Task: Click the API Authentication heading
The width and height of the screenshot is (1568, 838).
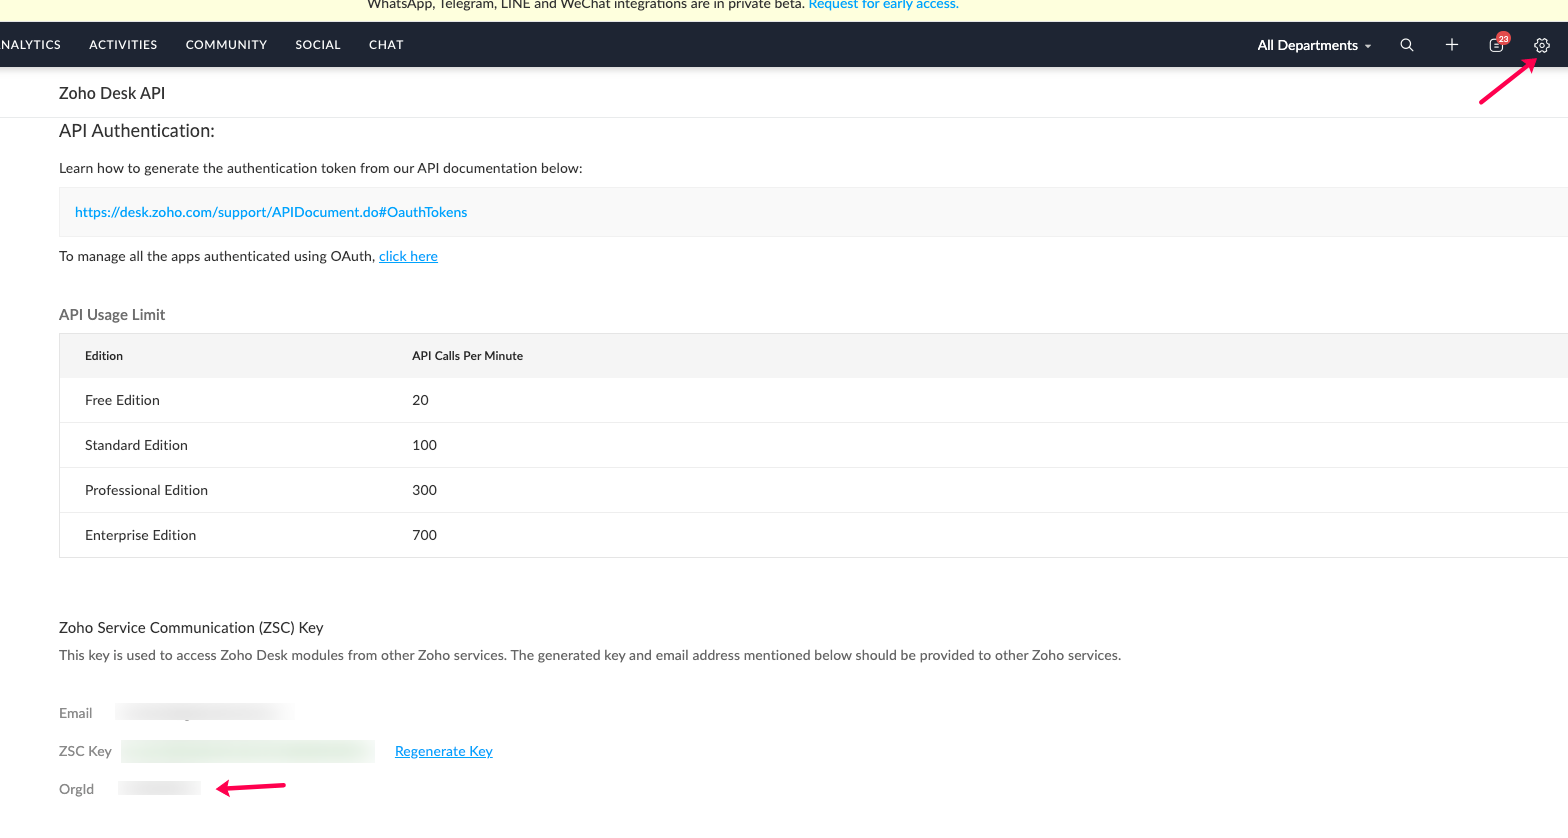Action: (x=137, y=131)
